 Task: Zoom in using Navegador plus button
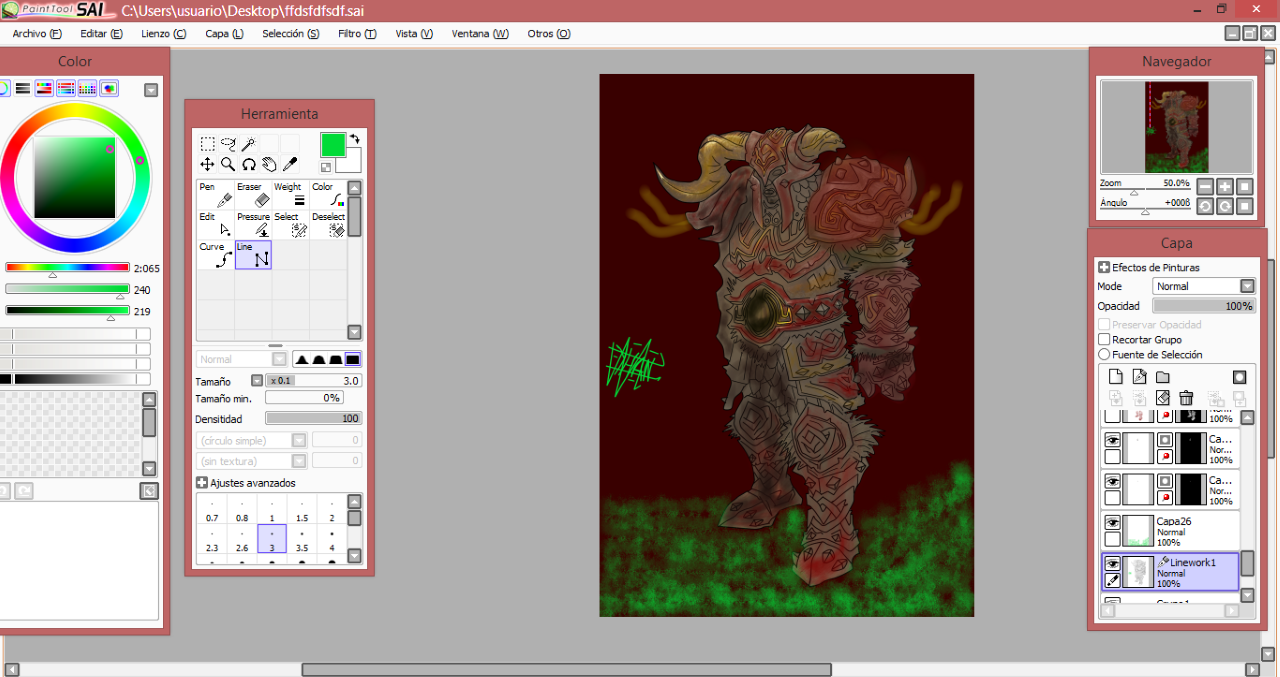1225,186
